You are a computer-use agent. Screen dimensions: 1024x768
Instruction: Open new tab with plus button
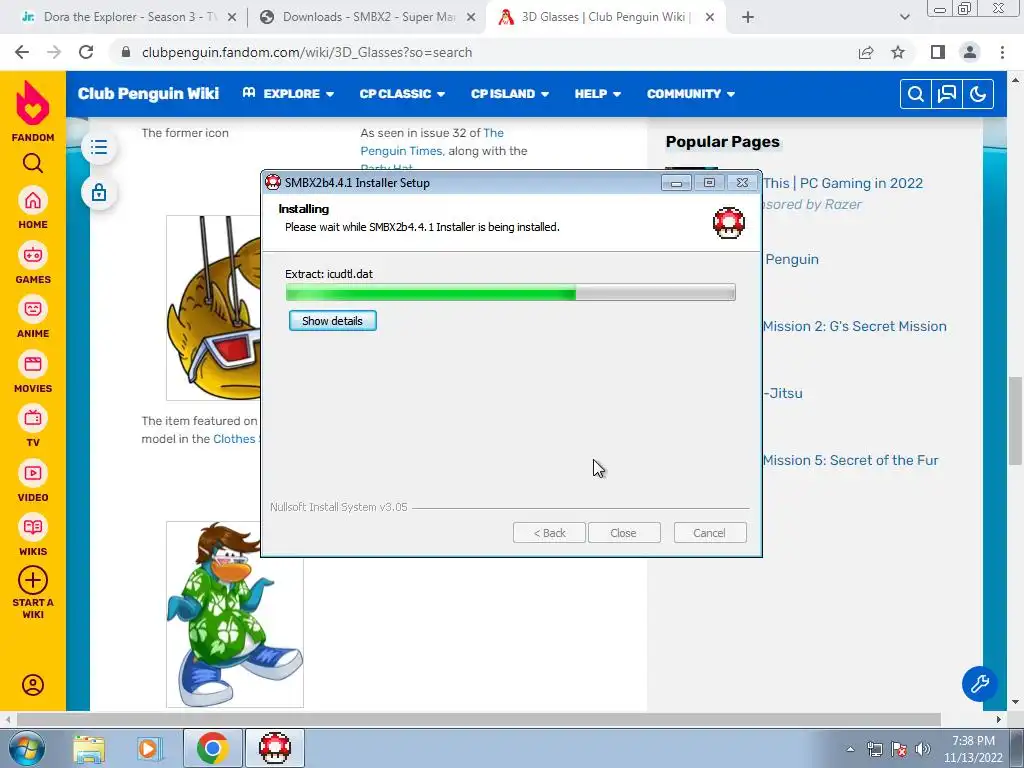click(x=748, y=18)
